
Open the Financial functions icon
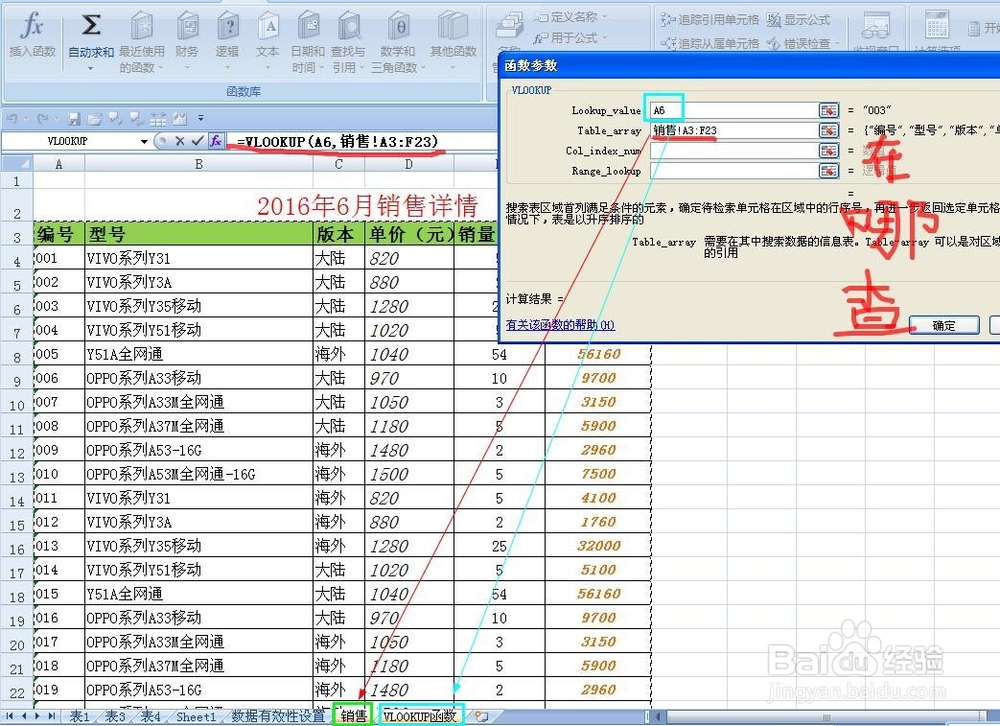pyautogui.click(x=186, y=27)
